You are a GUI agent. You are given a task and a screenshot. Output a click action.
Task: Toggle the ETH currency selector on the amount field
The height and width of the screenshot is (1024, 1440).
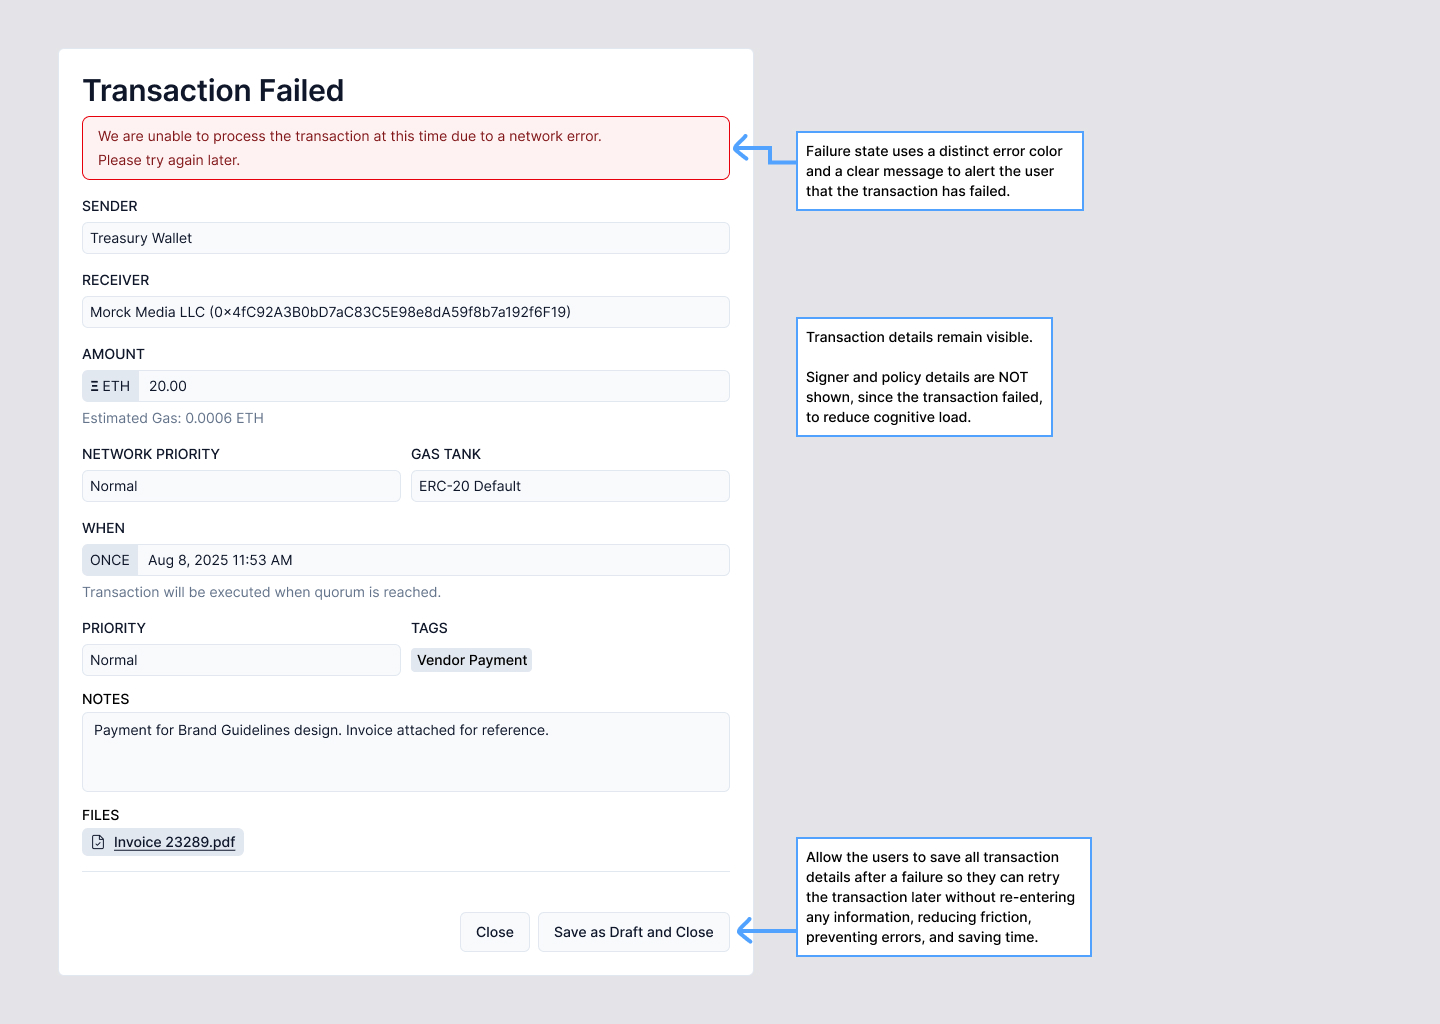coord(110,385)
